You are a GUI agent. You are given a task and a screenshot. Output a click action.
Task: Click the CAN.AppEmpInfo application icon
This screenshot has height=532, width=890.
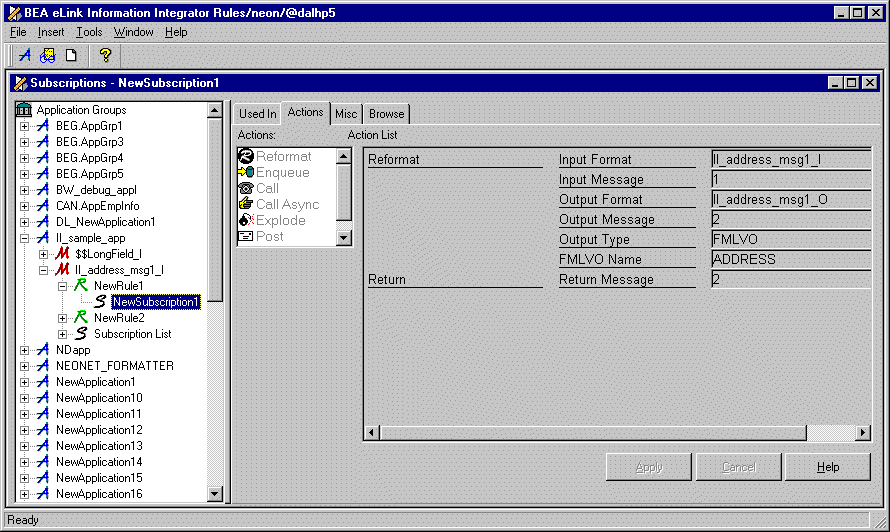tap(43, 206)
